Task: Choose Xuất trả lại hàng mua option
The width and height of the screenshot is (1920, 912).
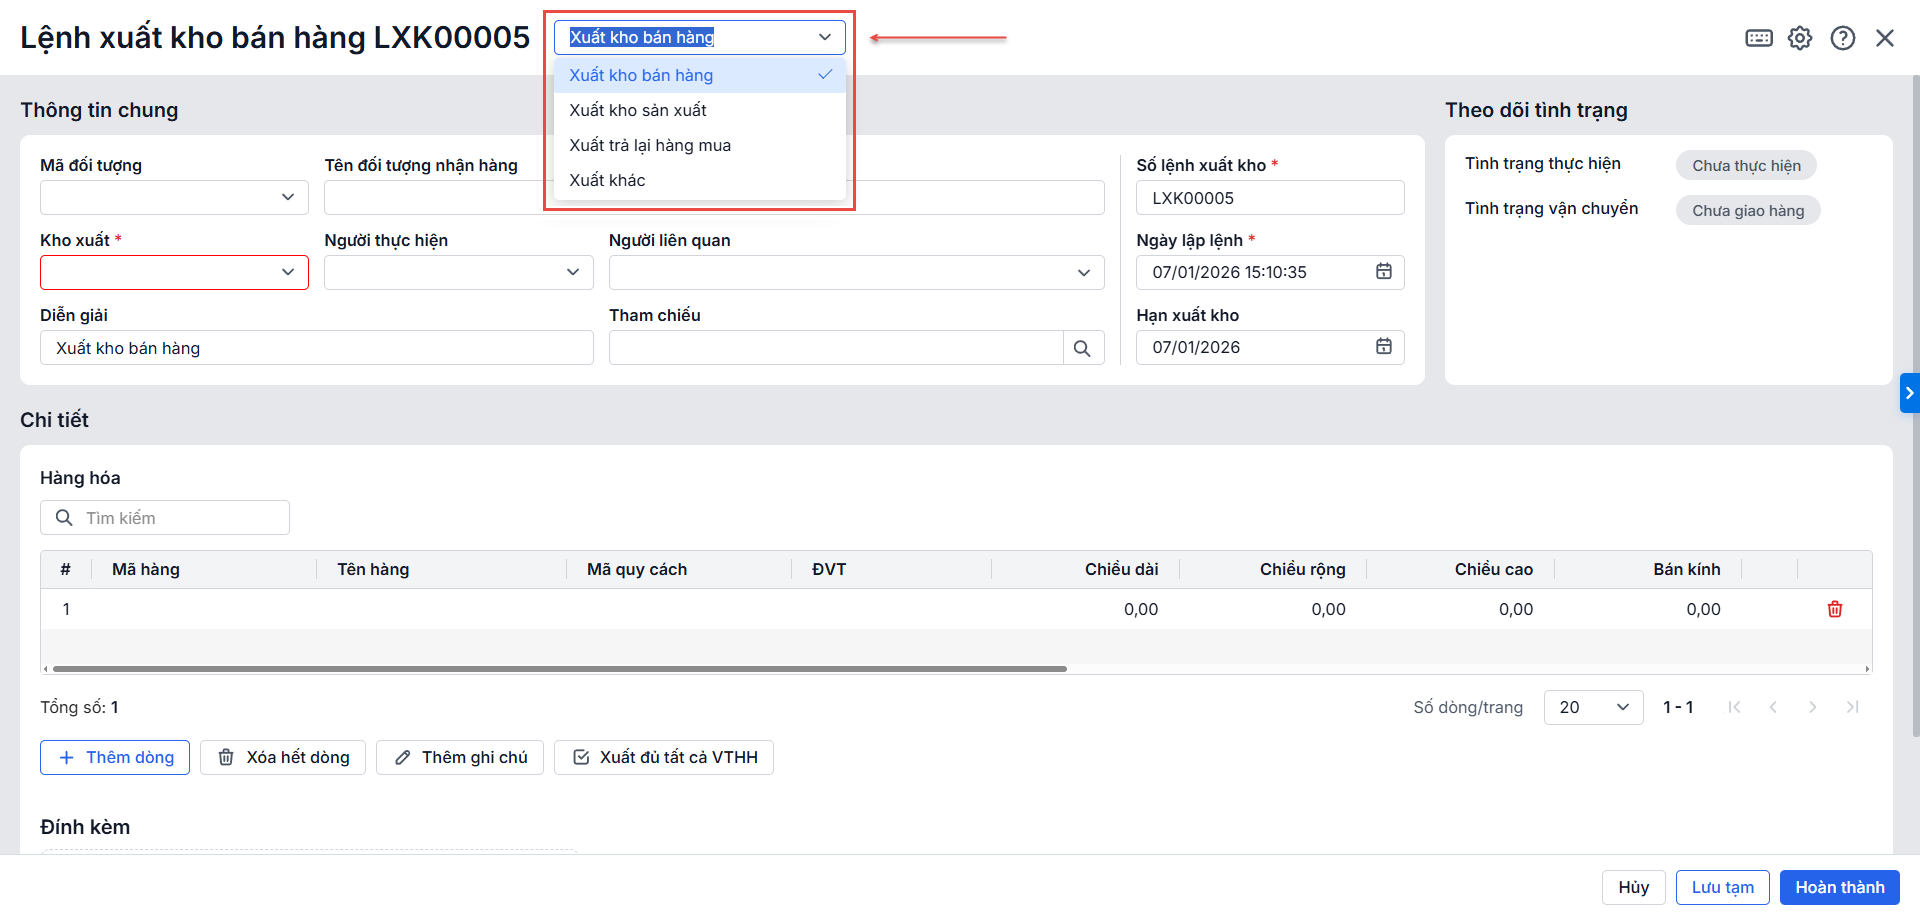Action: point(650,145)
